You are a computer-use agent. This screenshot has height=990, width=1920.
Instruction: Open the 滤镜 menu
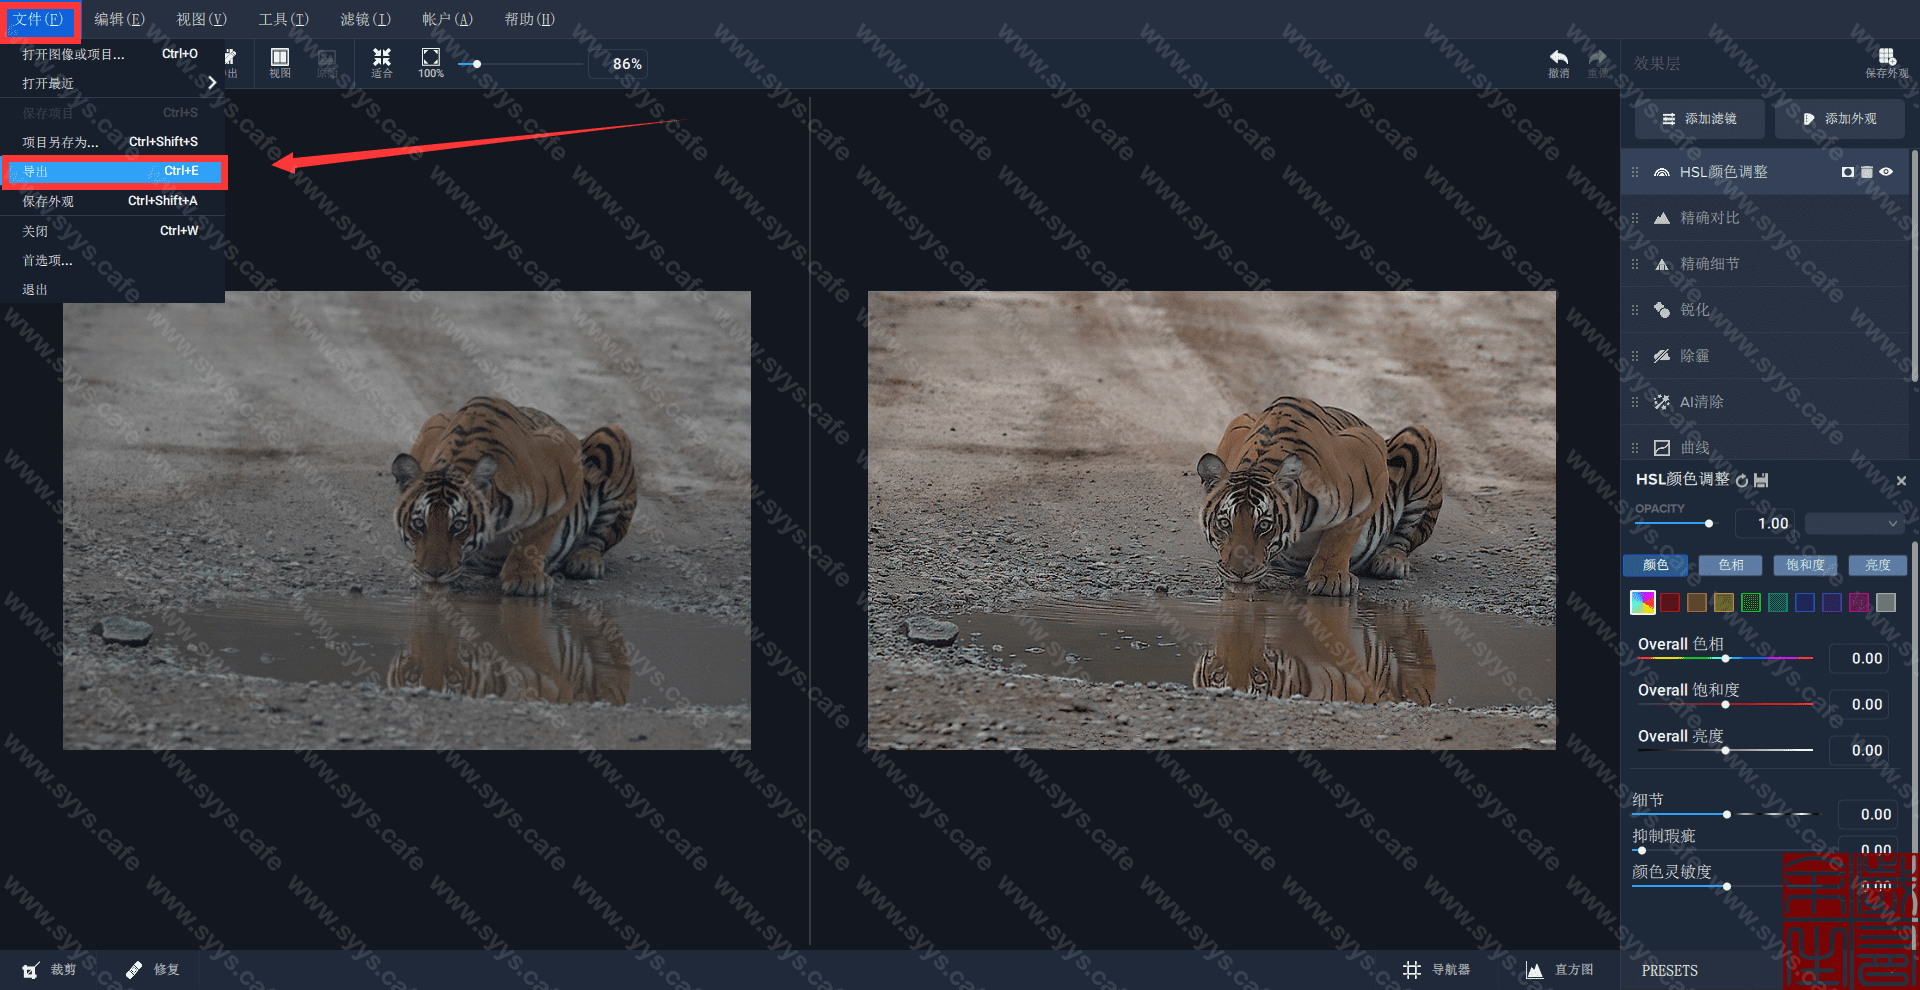click(x=365, y=19)
